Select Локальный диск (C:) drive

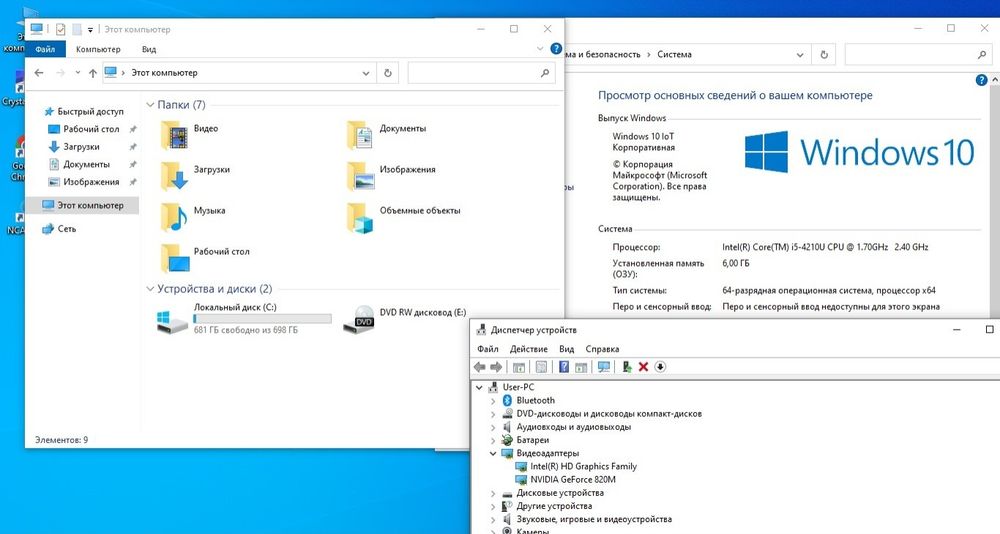pos(244,318)
